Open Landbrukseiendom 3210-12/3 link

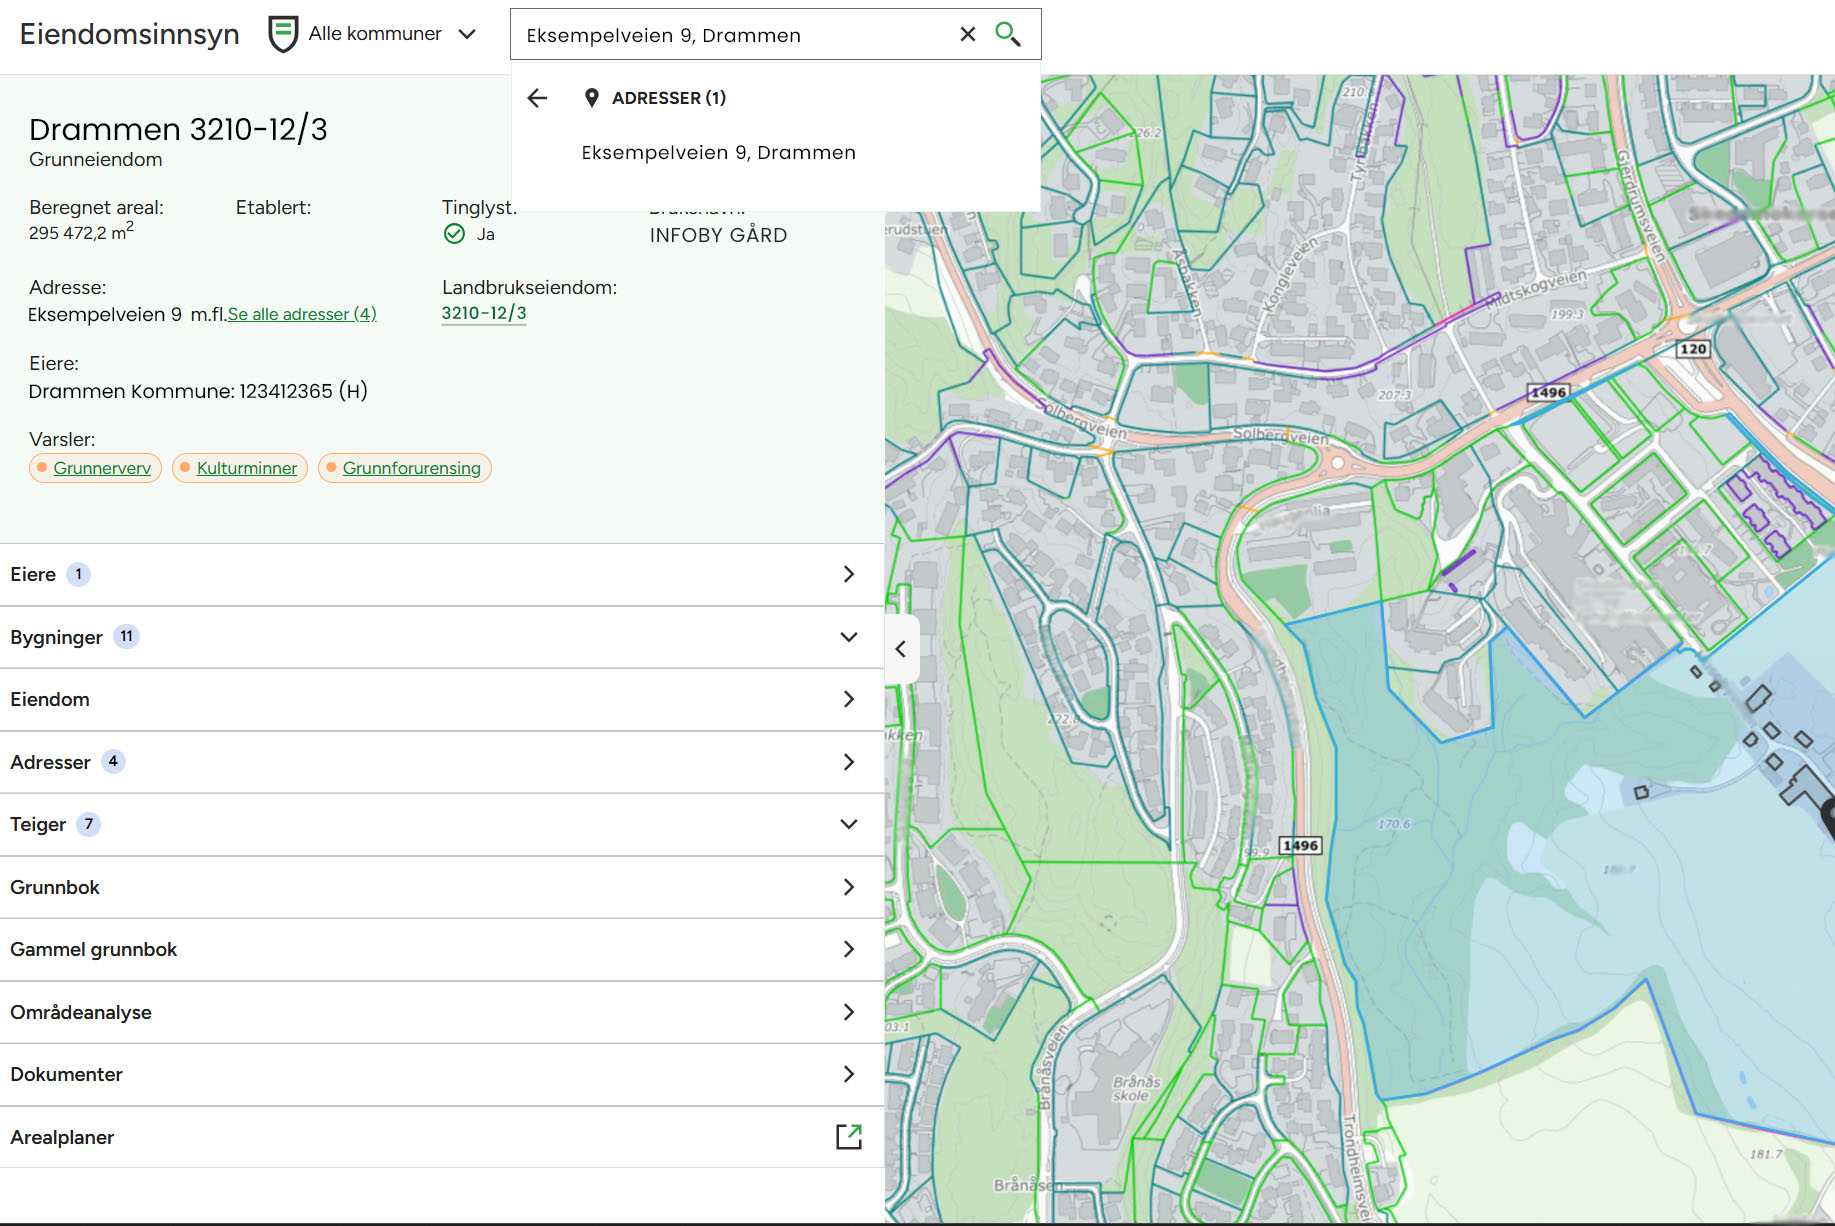(x=484, y=313)
